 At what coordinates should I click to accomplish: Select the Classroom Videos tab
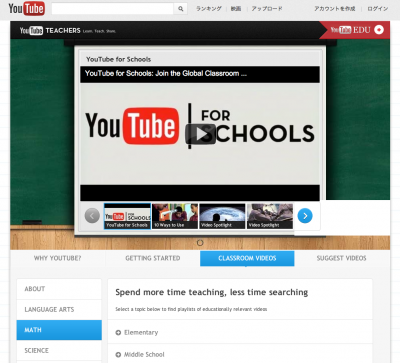(x=247, y=258)
